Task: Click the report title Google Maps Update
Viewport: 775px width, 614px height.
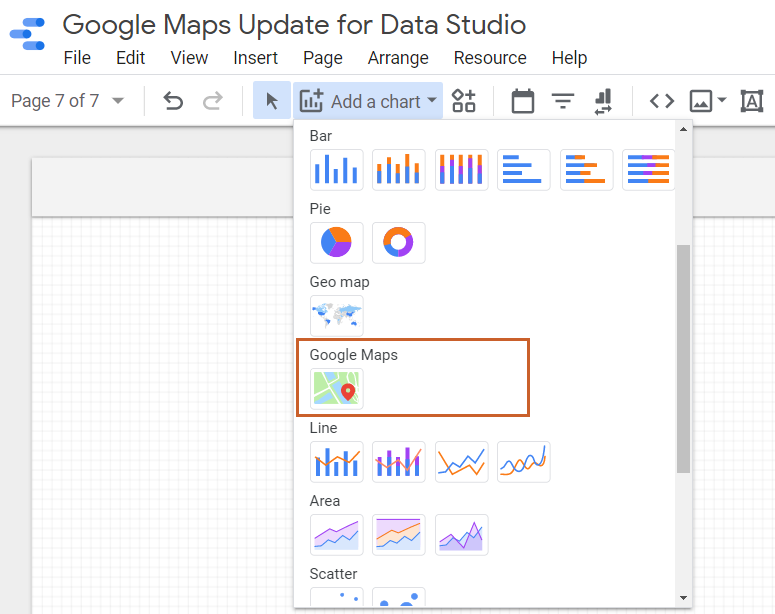Action: 294,25
